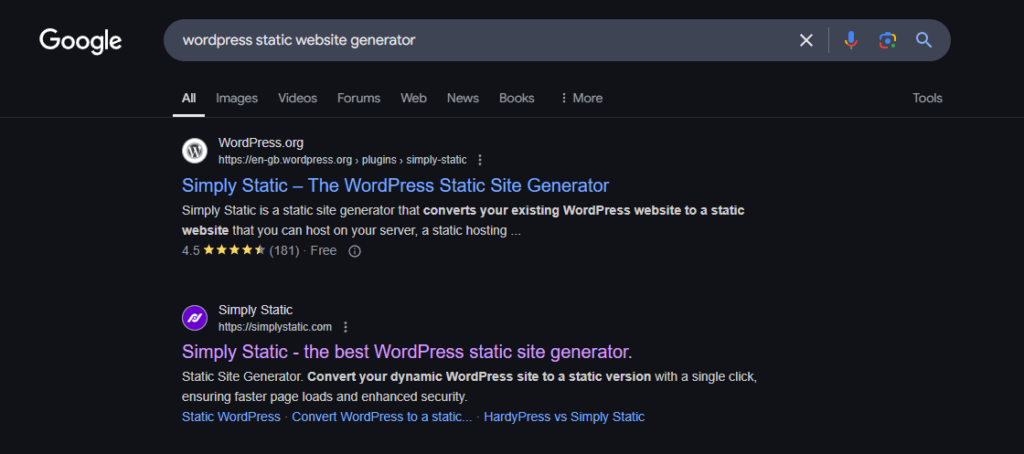
Task: Click the en-gb.wordpress.org breadcrumb URL
Action: coord(342,160)
